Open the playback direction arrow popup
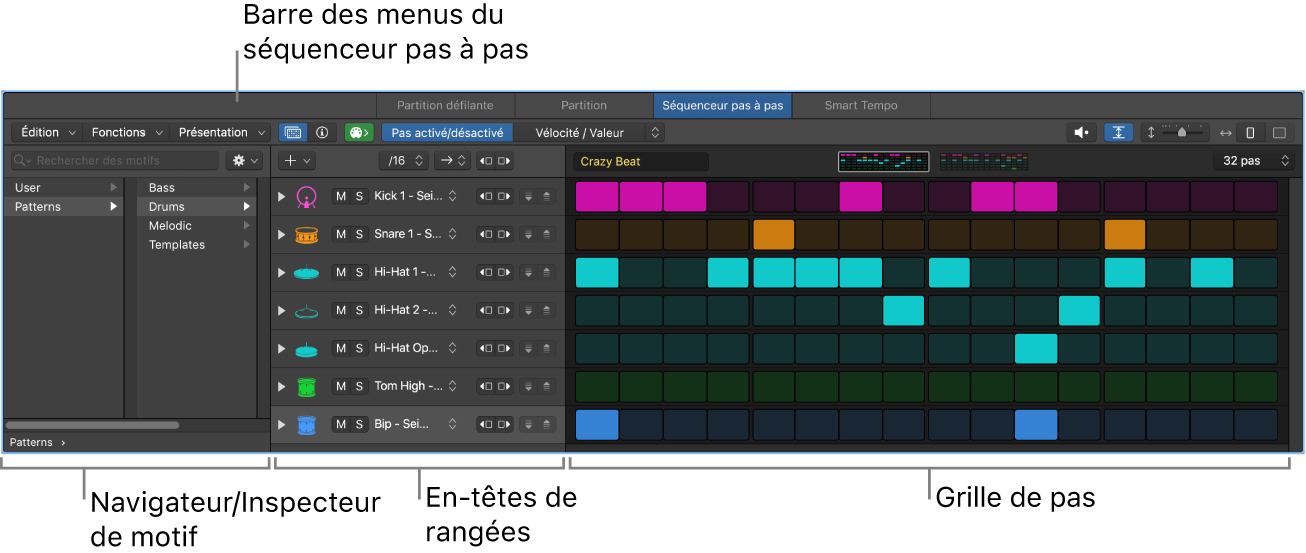1306x553 pixels. click(451, 160)
